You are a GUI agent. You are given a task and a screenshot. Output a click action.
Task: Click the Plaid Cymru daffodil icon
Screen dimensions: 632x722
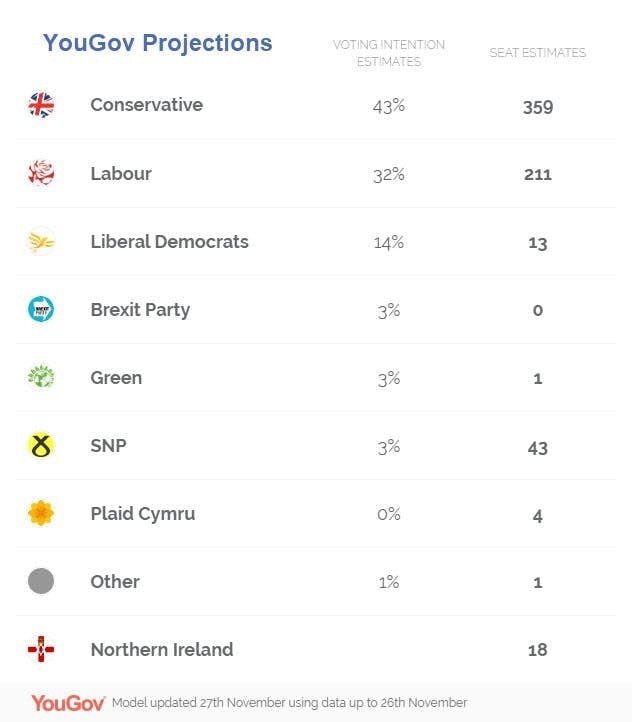[x=41, y=513]
